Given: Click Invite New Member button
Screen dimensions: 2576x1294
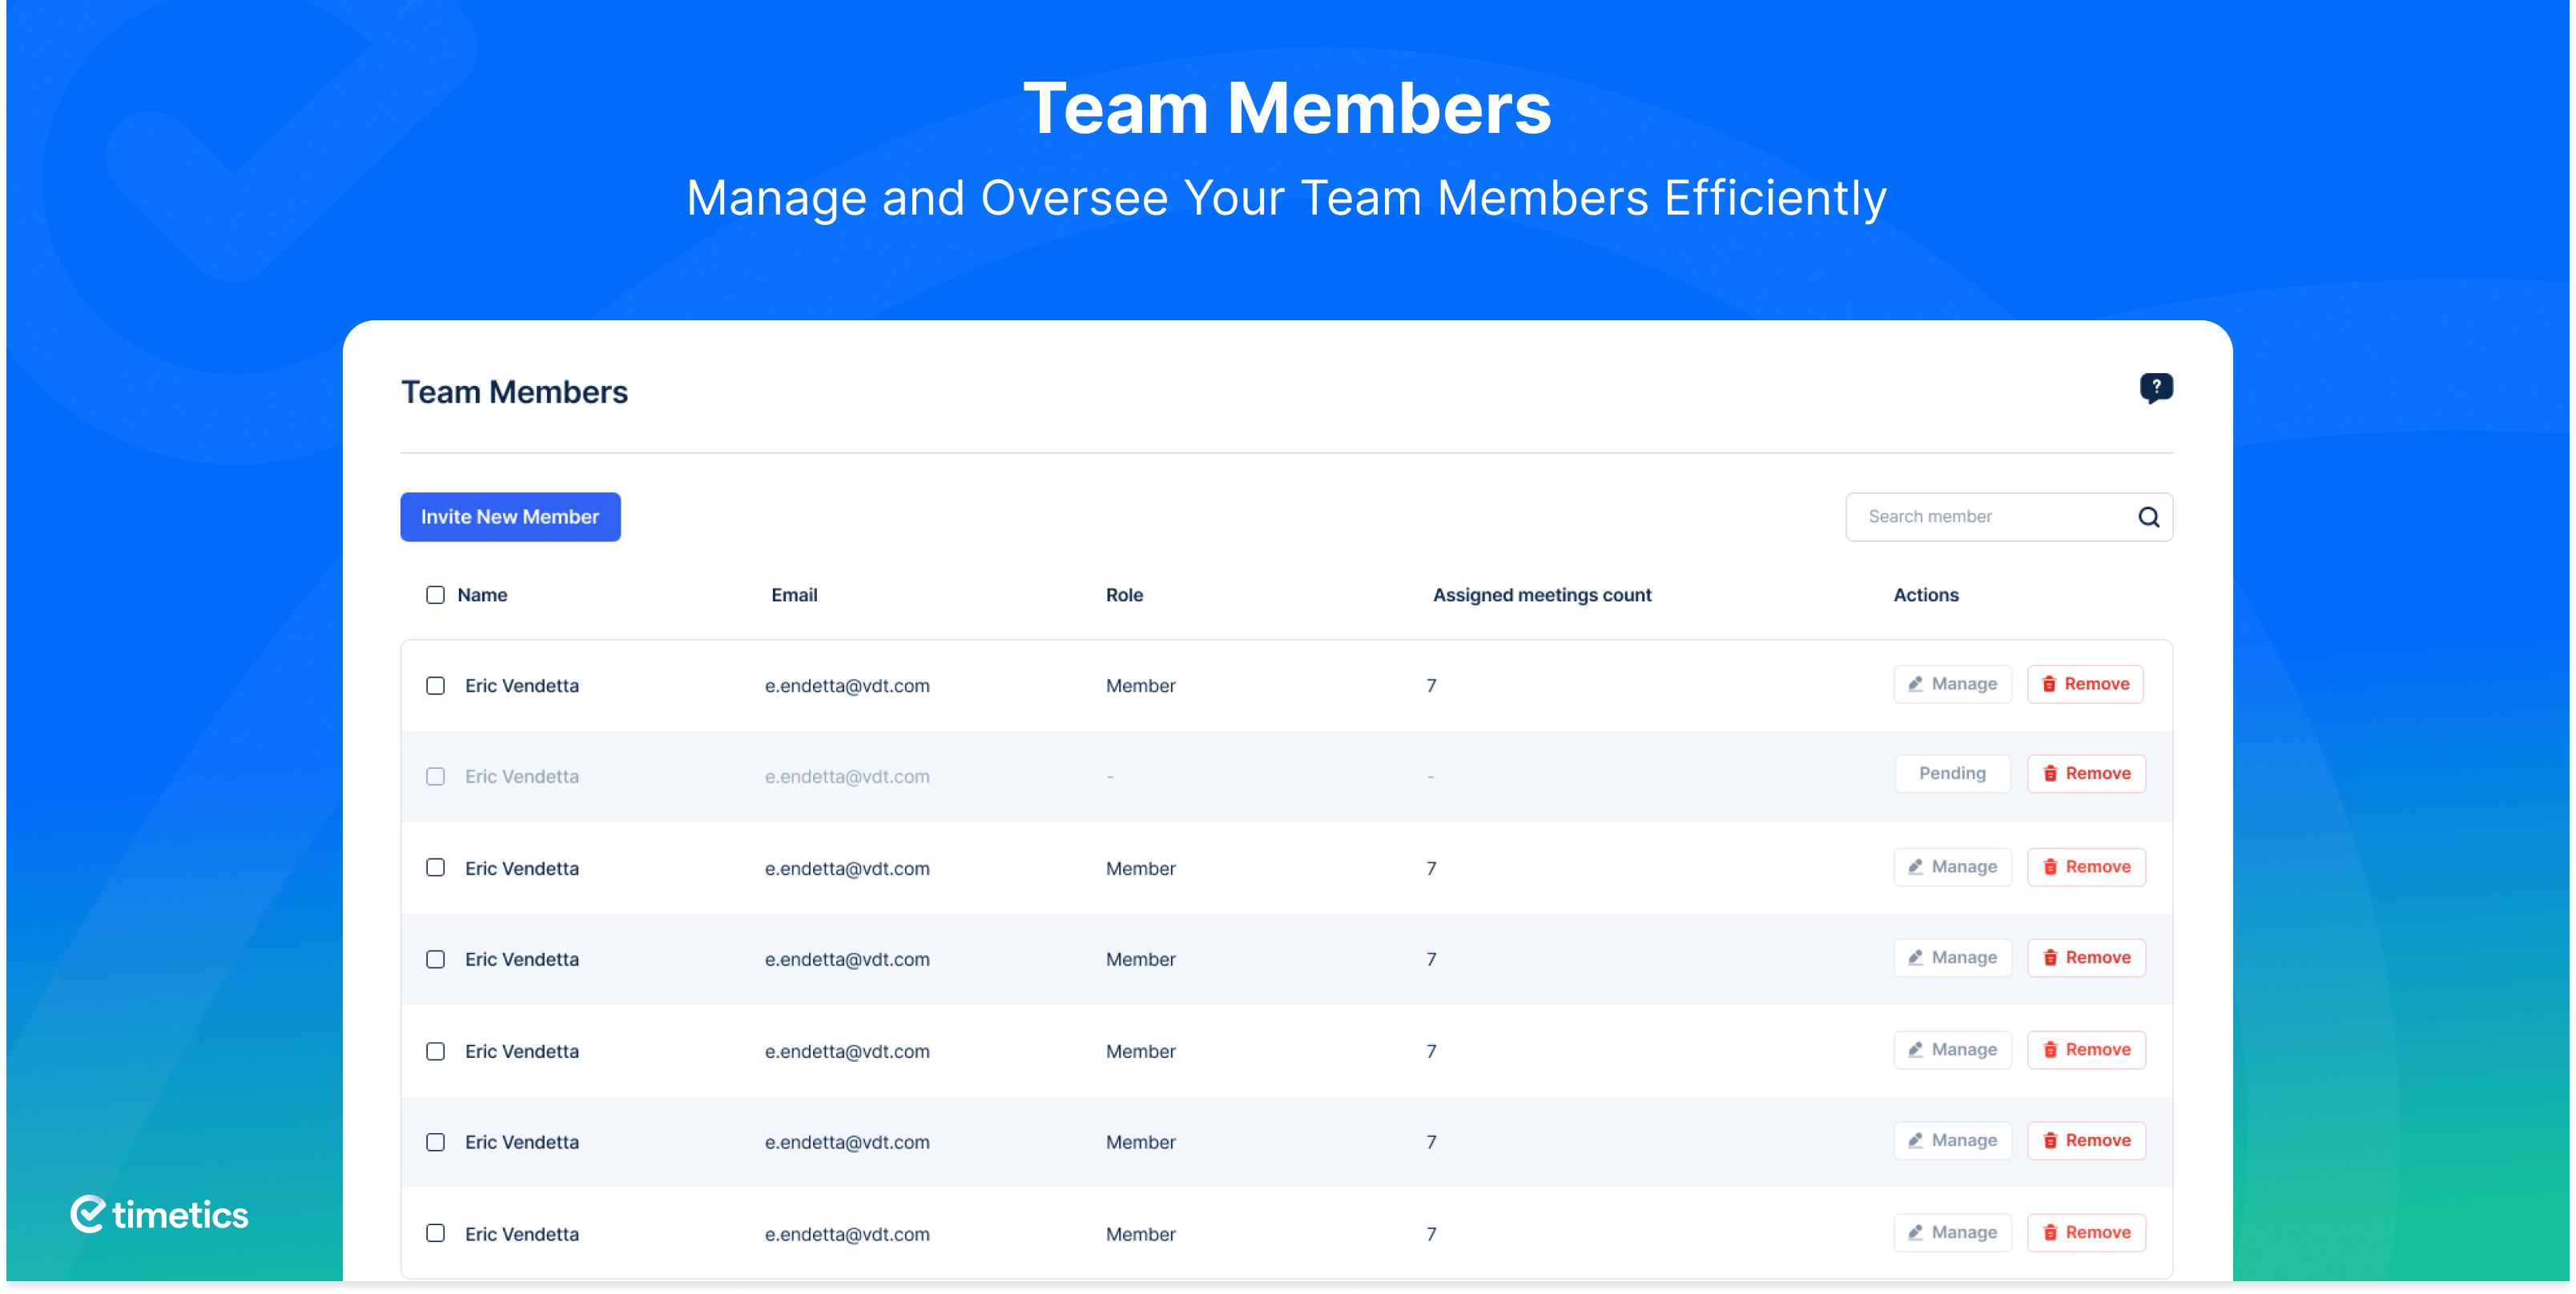Looking at the screenshot, I should (x=510, y=517).
